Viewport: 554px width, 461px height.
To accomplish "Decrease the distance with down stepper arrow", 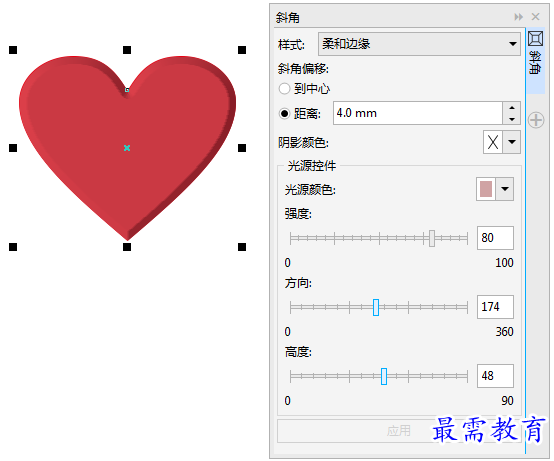I will (x=512, y=119).
